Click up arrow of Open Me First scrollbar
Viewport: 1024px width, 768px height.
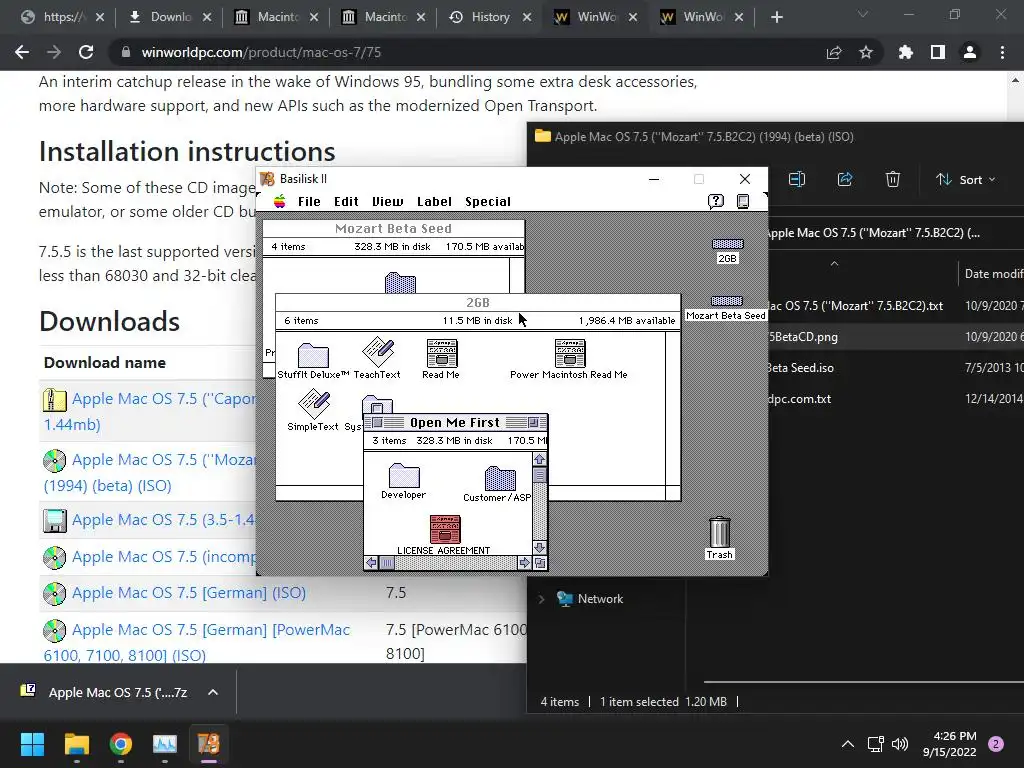[539, 459]
